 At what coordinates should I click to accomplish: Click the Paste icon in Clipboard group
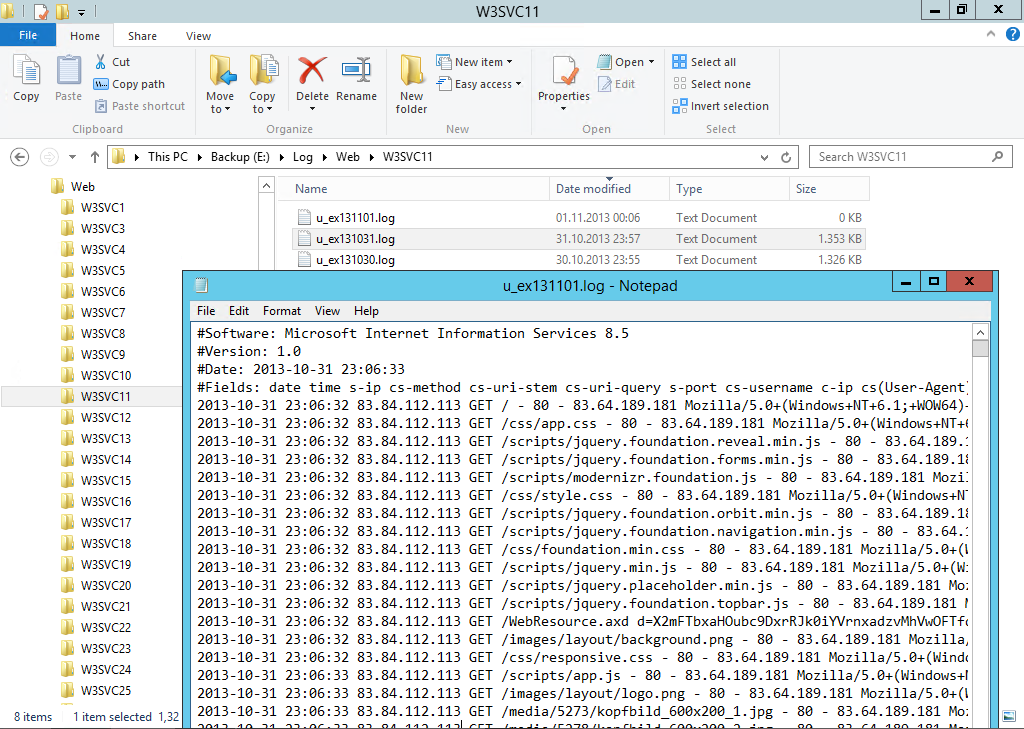coord(68,72)
